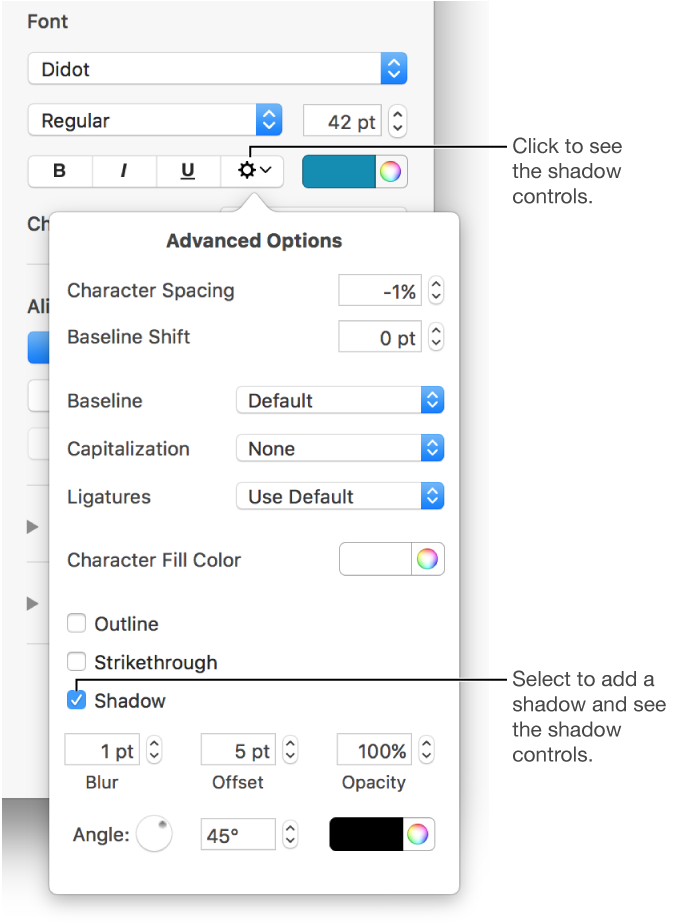Image resolution: width=674 pixels, height=924 pixels.
Task: Adjust the shadow Angle wheel
Action: click(x=154, y=833)
